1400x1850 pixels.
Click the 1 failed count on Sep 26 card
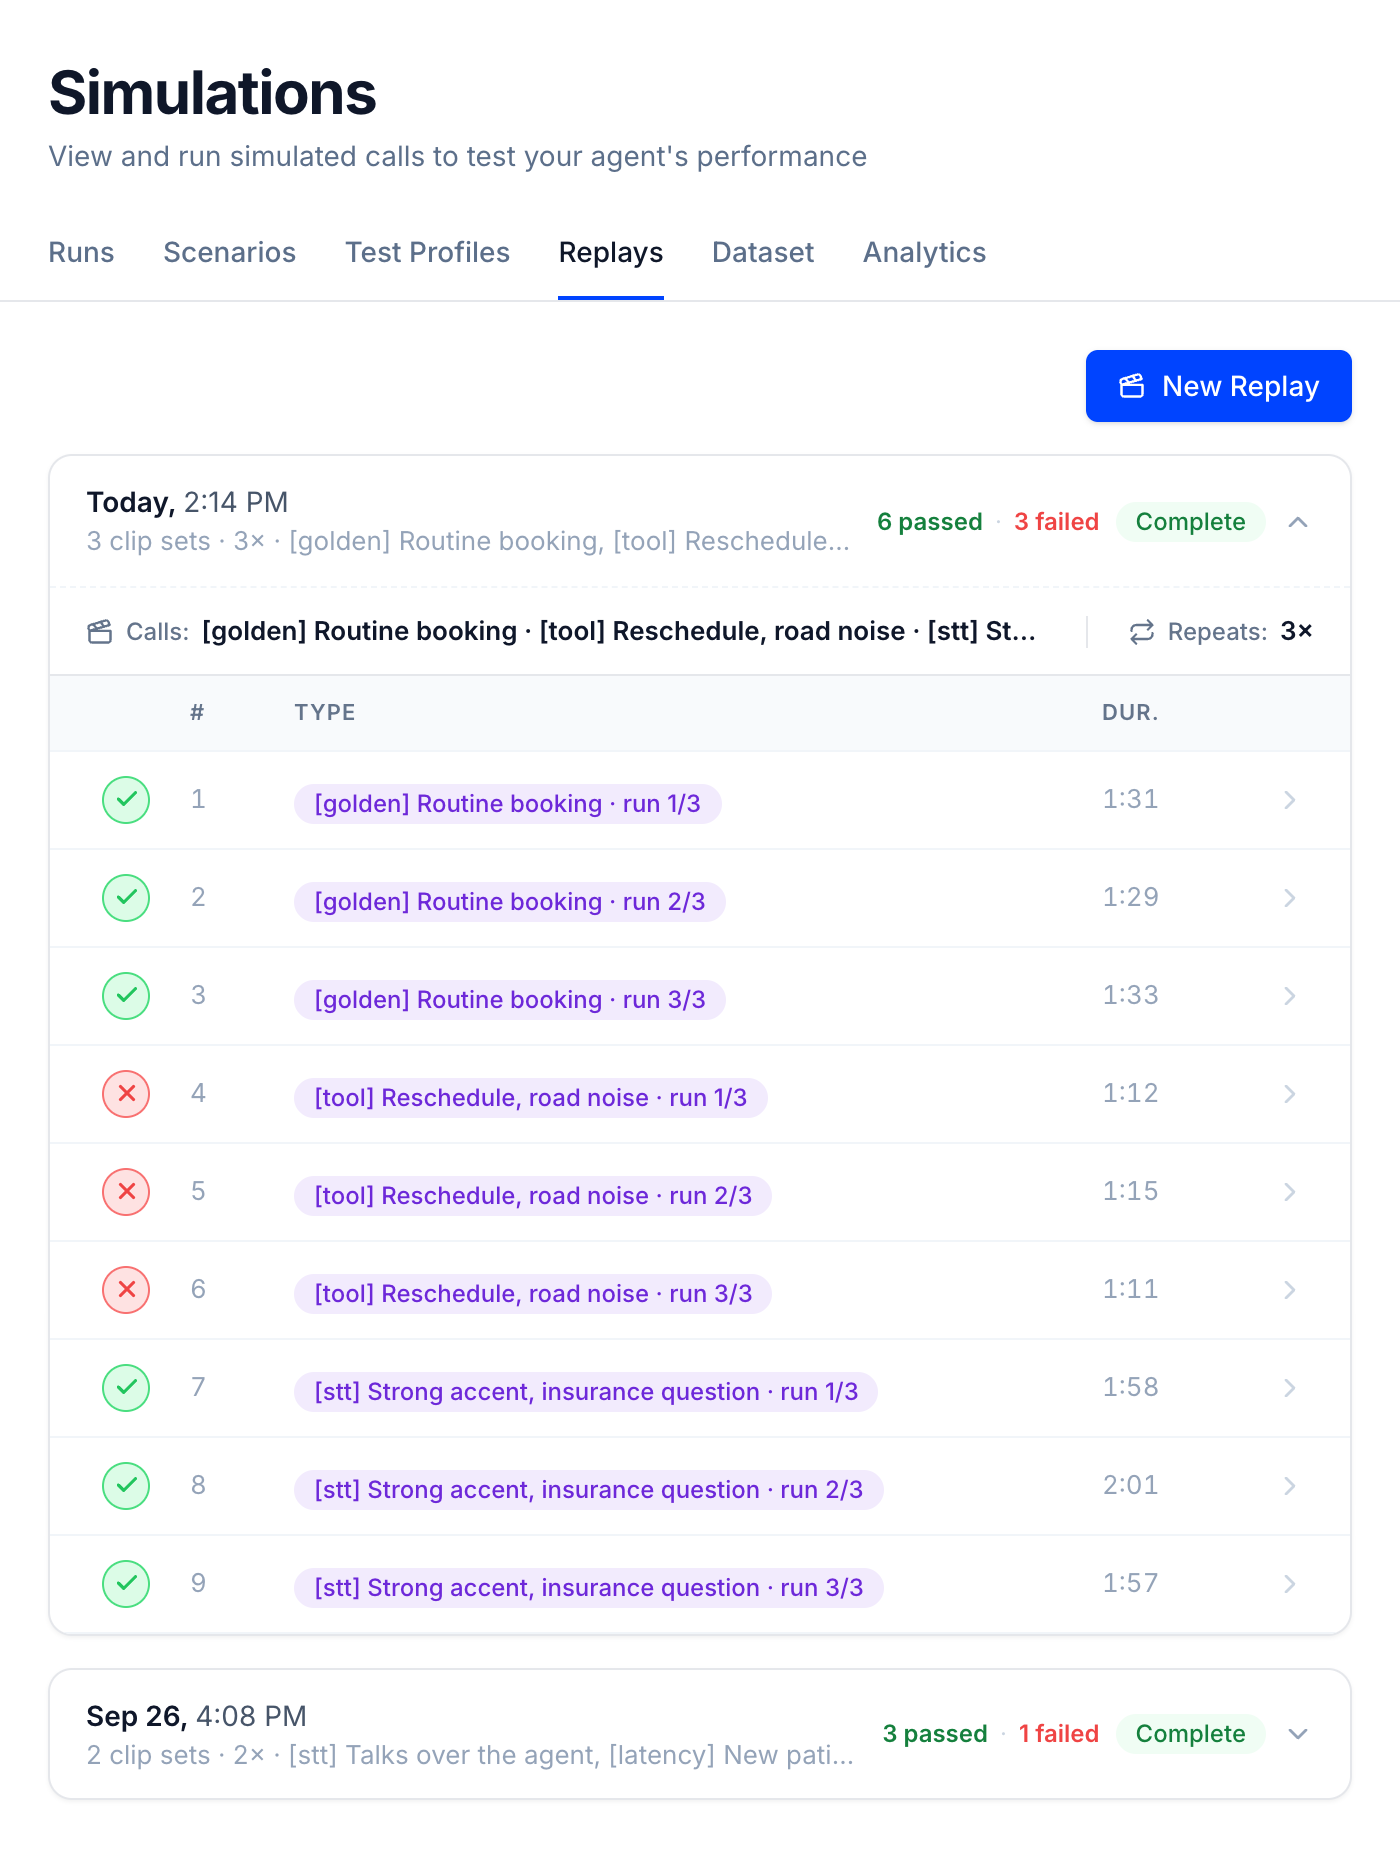point(1058,1734)
